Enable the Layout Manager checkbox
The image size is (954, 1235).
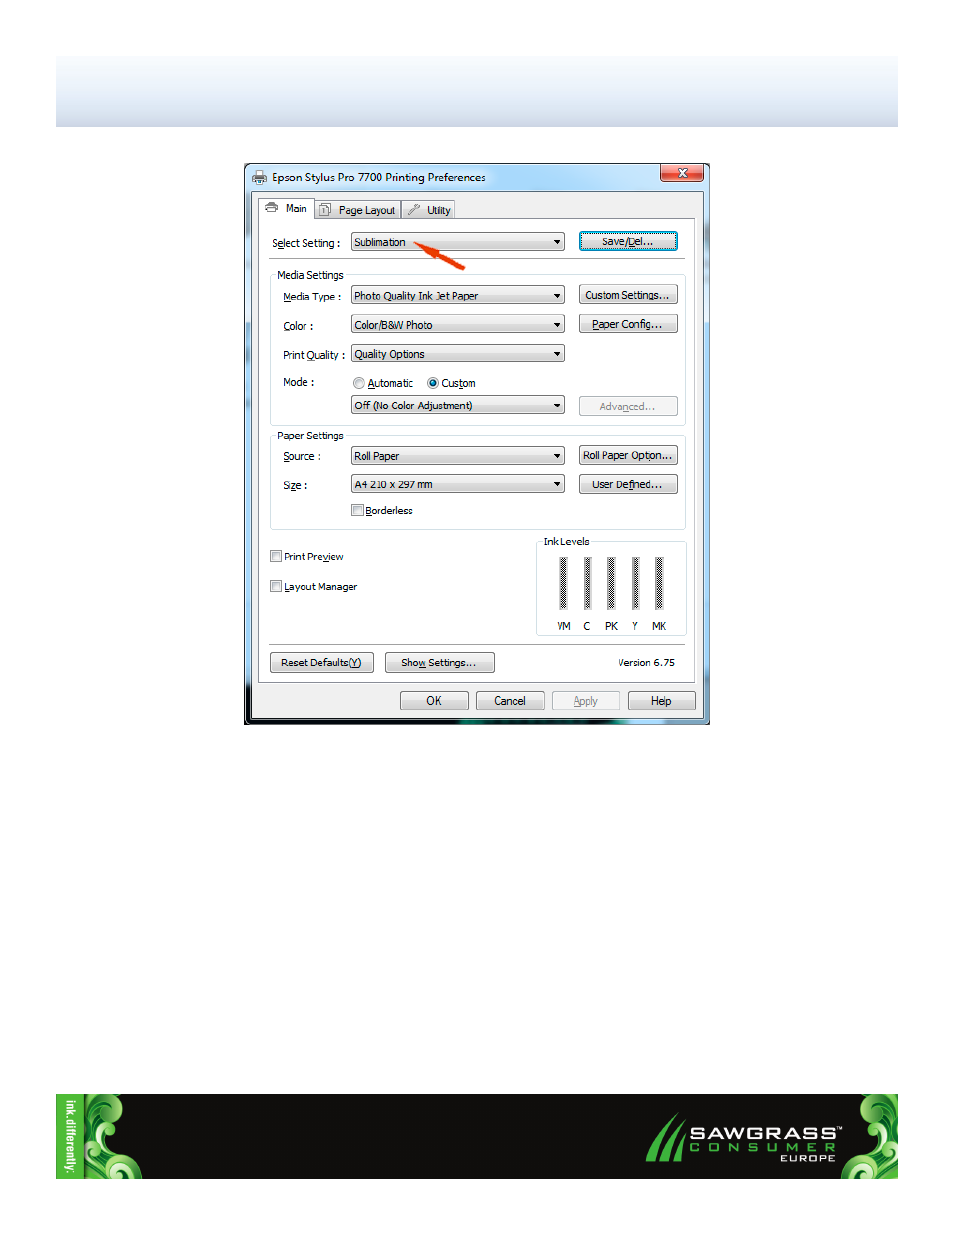[x=276, y=586]
